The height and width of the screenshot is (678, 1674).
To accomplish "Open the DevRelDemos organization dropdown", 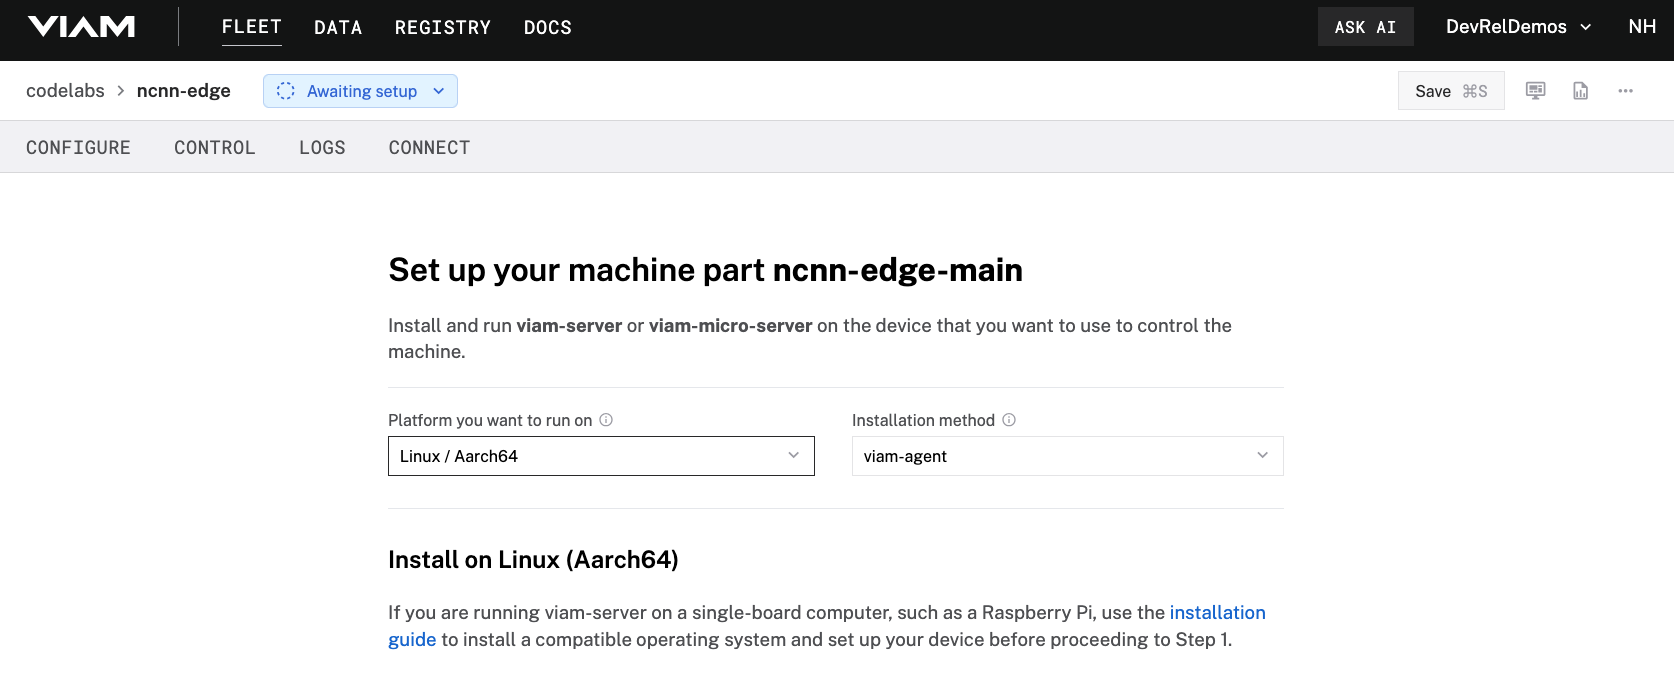I will coord(1518,27).
